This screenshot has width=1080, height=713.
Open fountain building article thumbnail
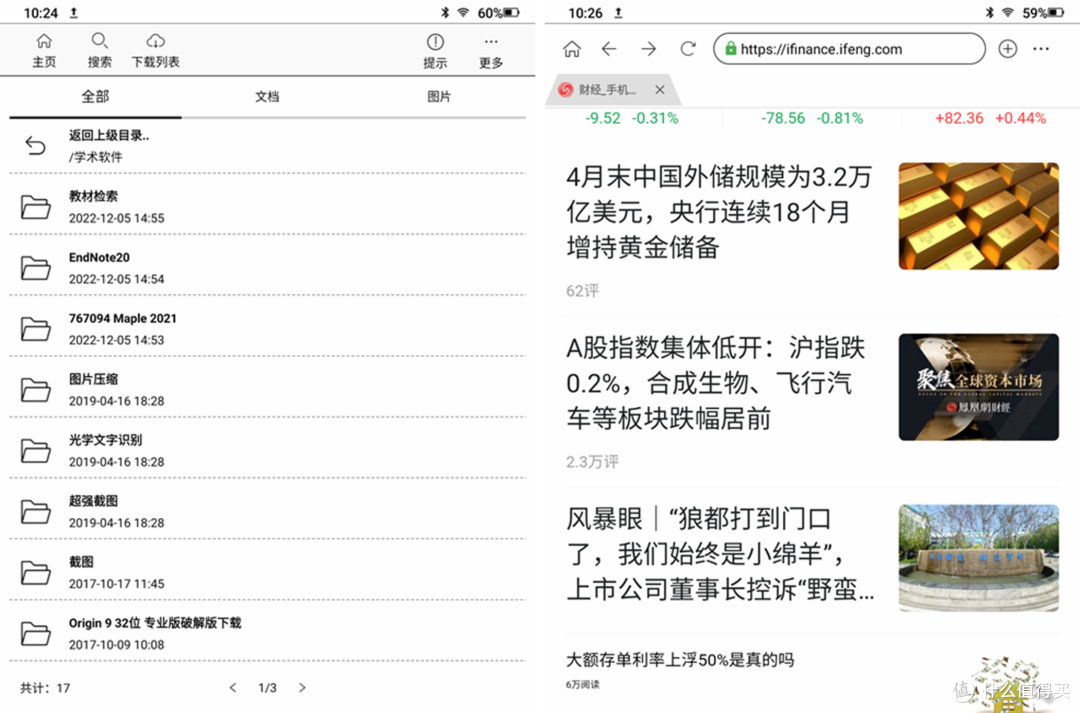[979, 558]
